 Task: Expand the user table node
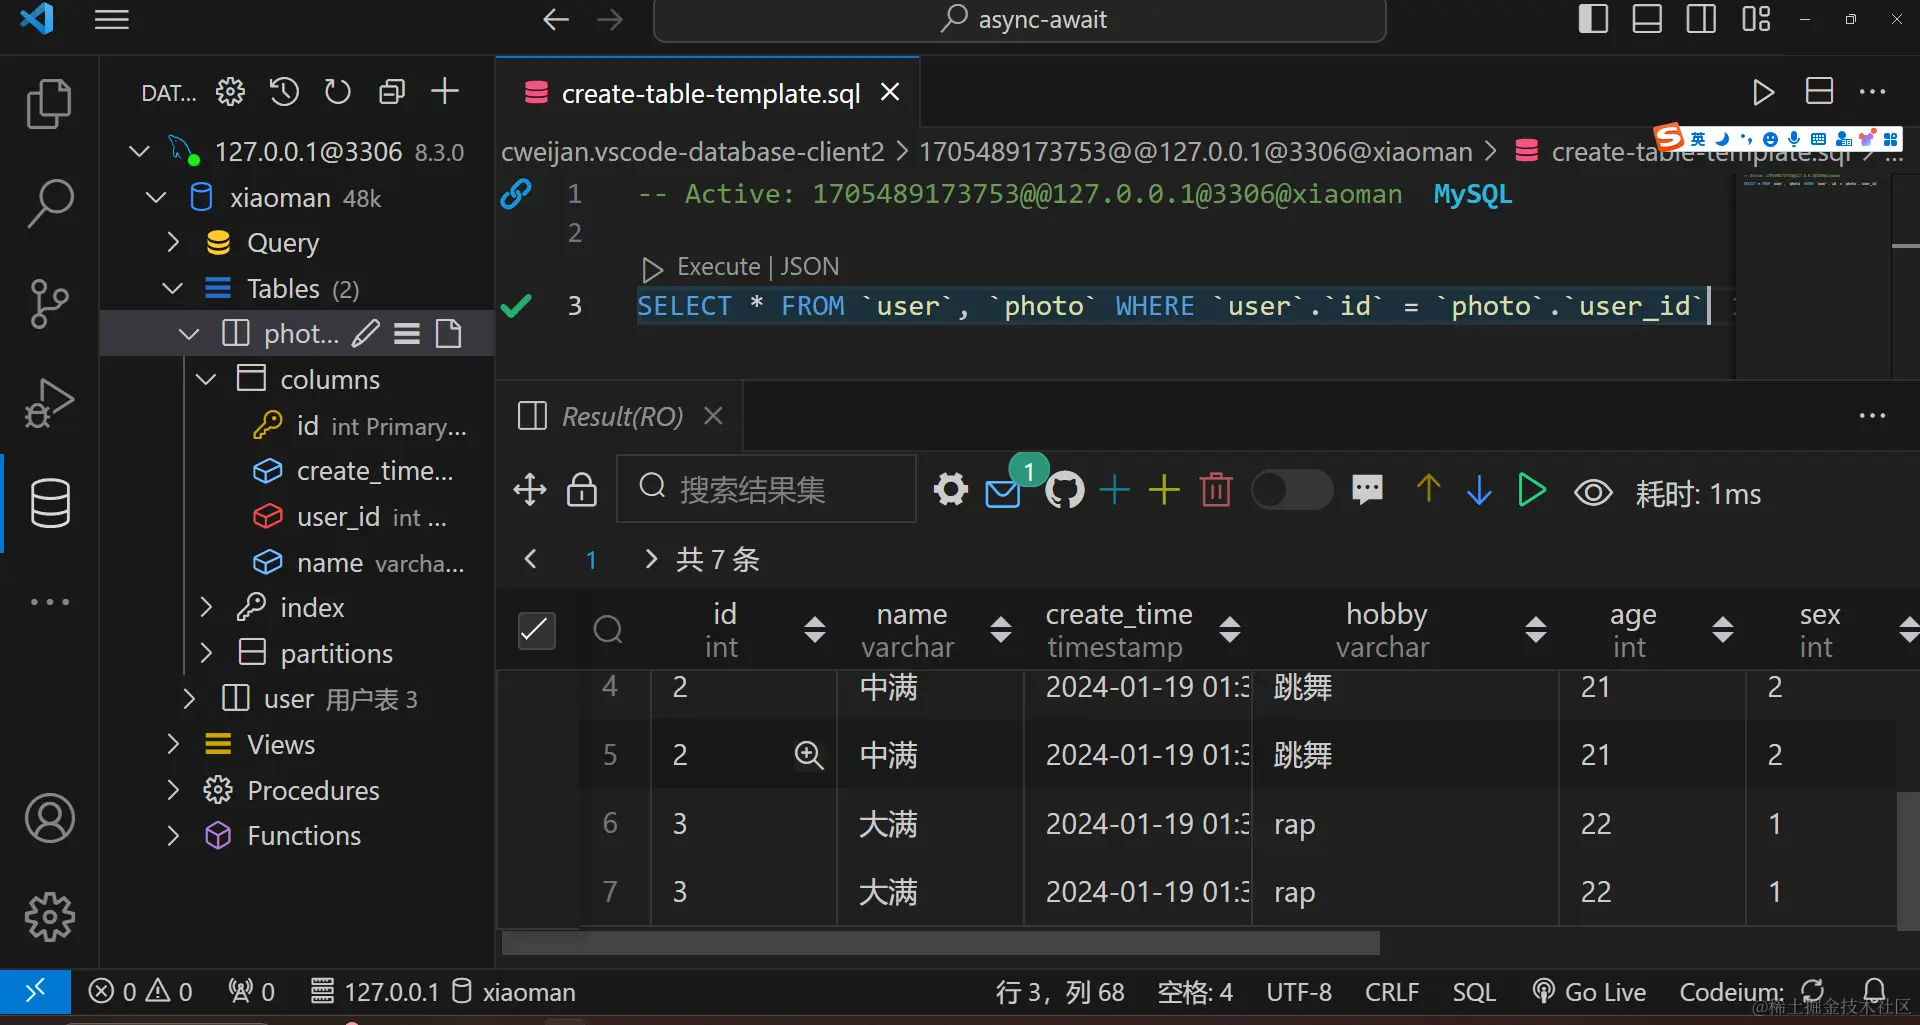189,698
